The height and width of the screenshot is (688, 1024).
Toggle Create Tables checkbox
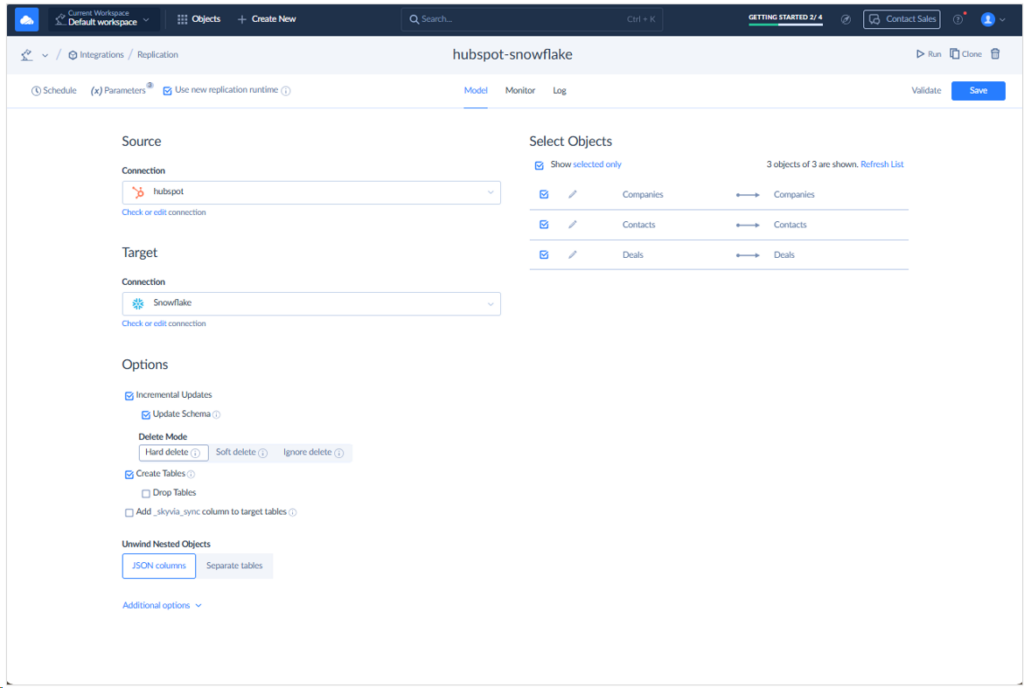click(x=129, y=475)
